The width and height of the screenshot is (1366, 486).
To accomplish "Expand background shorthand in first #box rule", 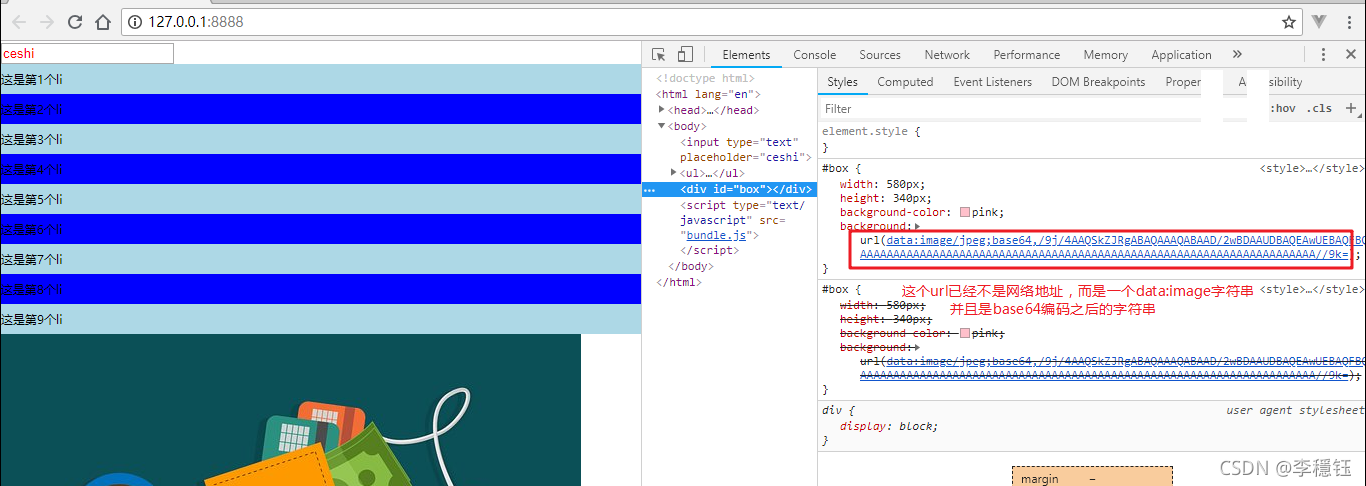I will click(918, 227).
